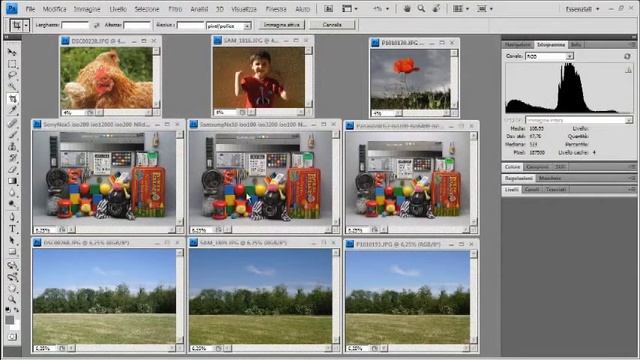
Task: Select the Brush tool
Action: point(12,134)
